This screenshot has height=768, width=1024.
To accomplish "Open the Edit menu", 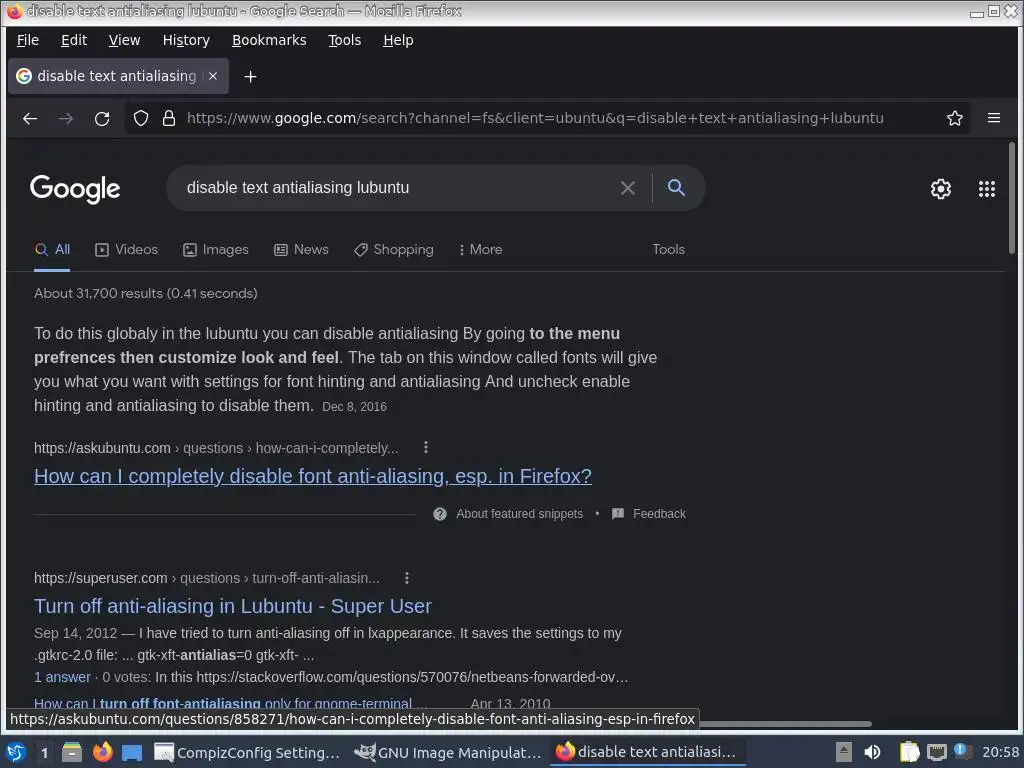I will pos(74,40).
